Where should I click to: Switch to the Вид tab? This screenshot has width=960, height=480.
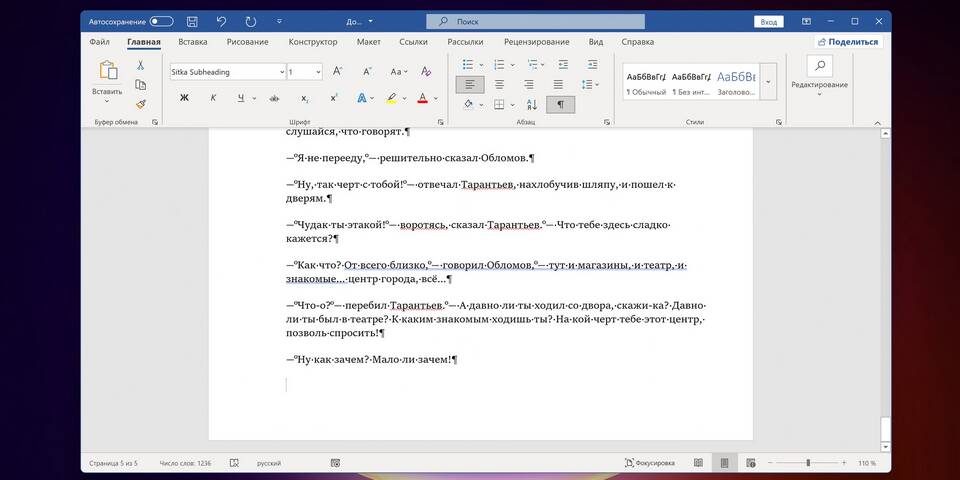[596, 42]
